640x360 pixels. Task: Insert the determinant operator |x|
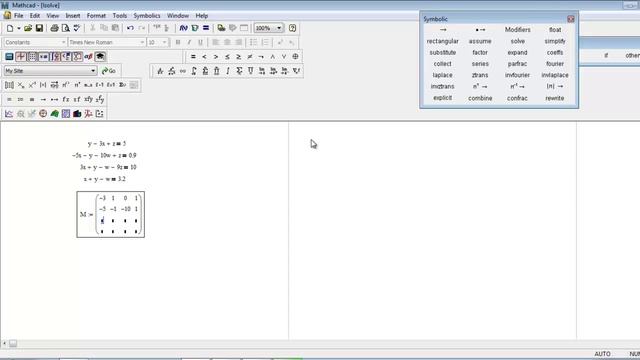point(43,85)
